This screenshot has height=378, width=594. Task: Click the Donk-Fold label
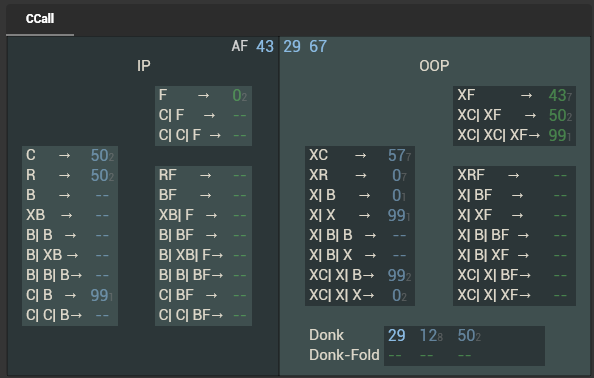pyautogui.click(x=344, y=355)
